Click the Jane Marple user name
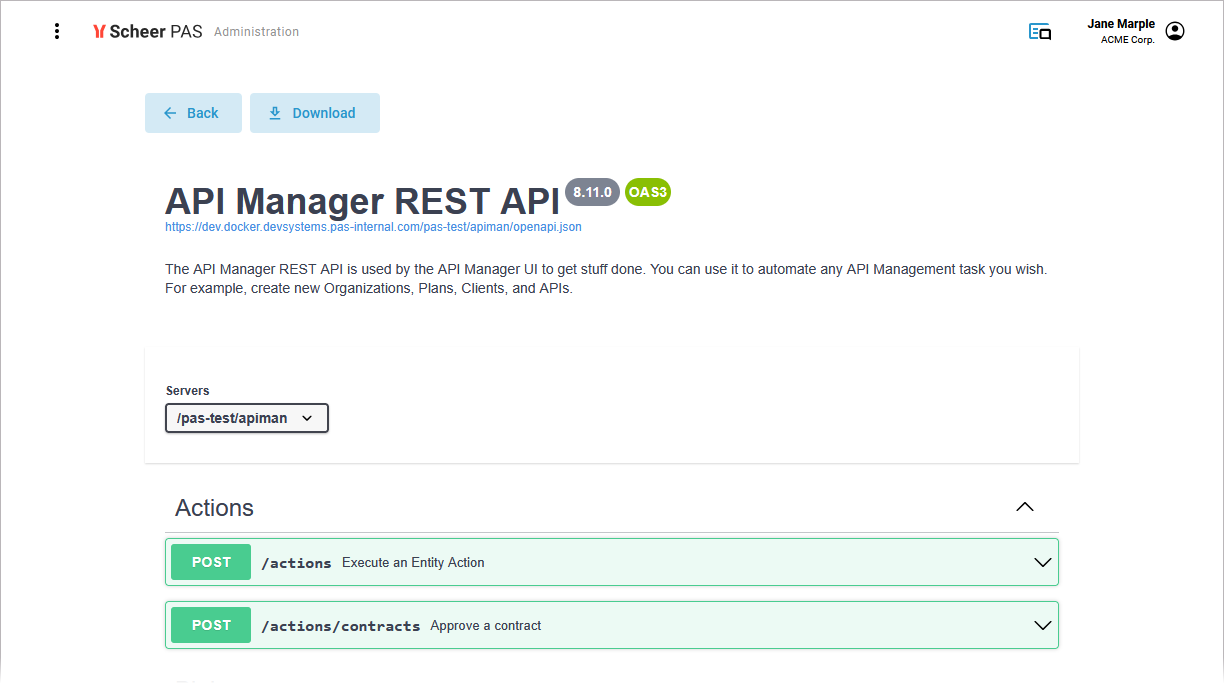 pos(1120,24)
